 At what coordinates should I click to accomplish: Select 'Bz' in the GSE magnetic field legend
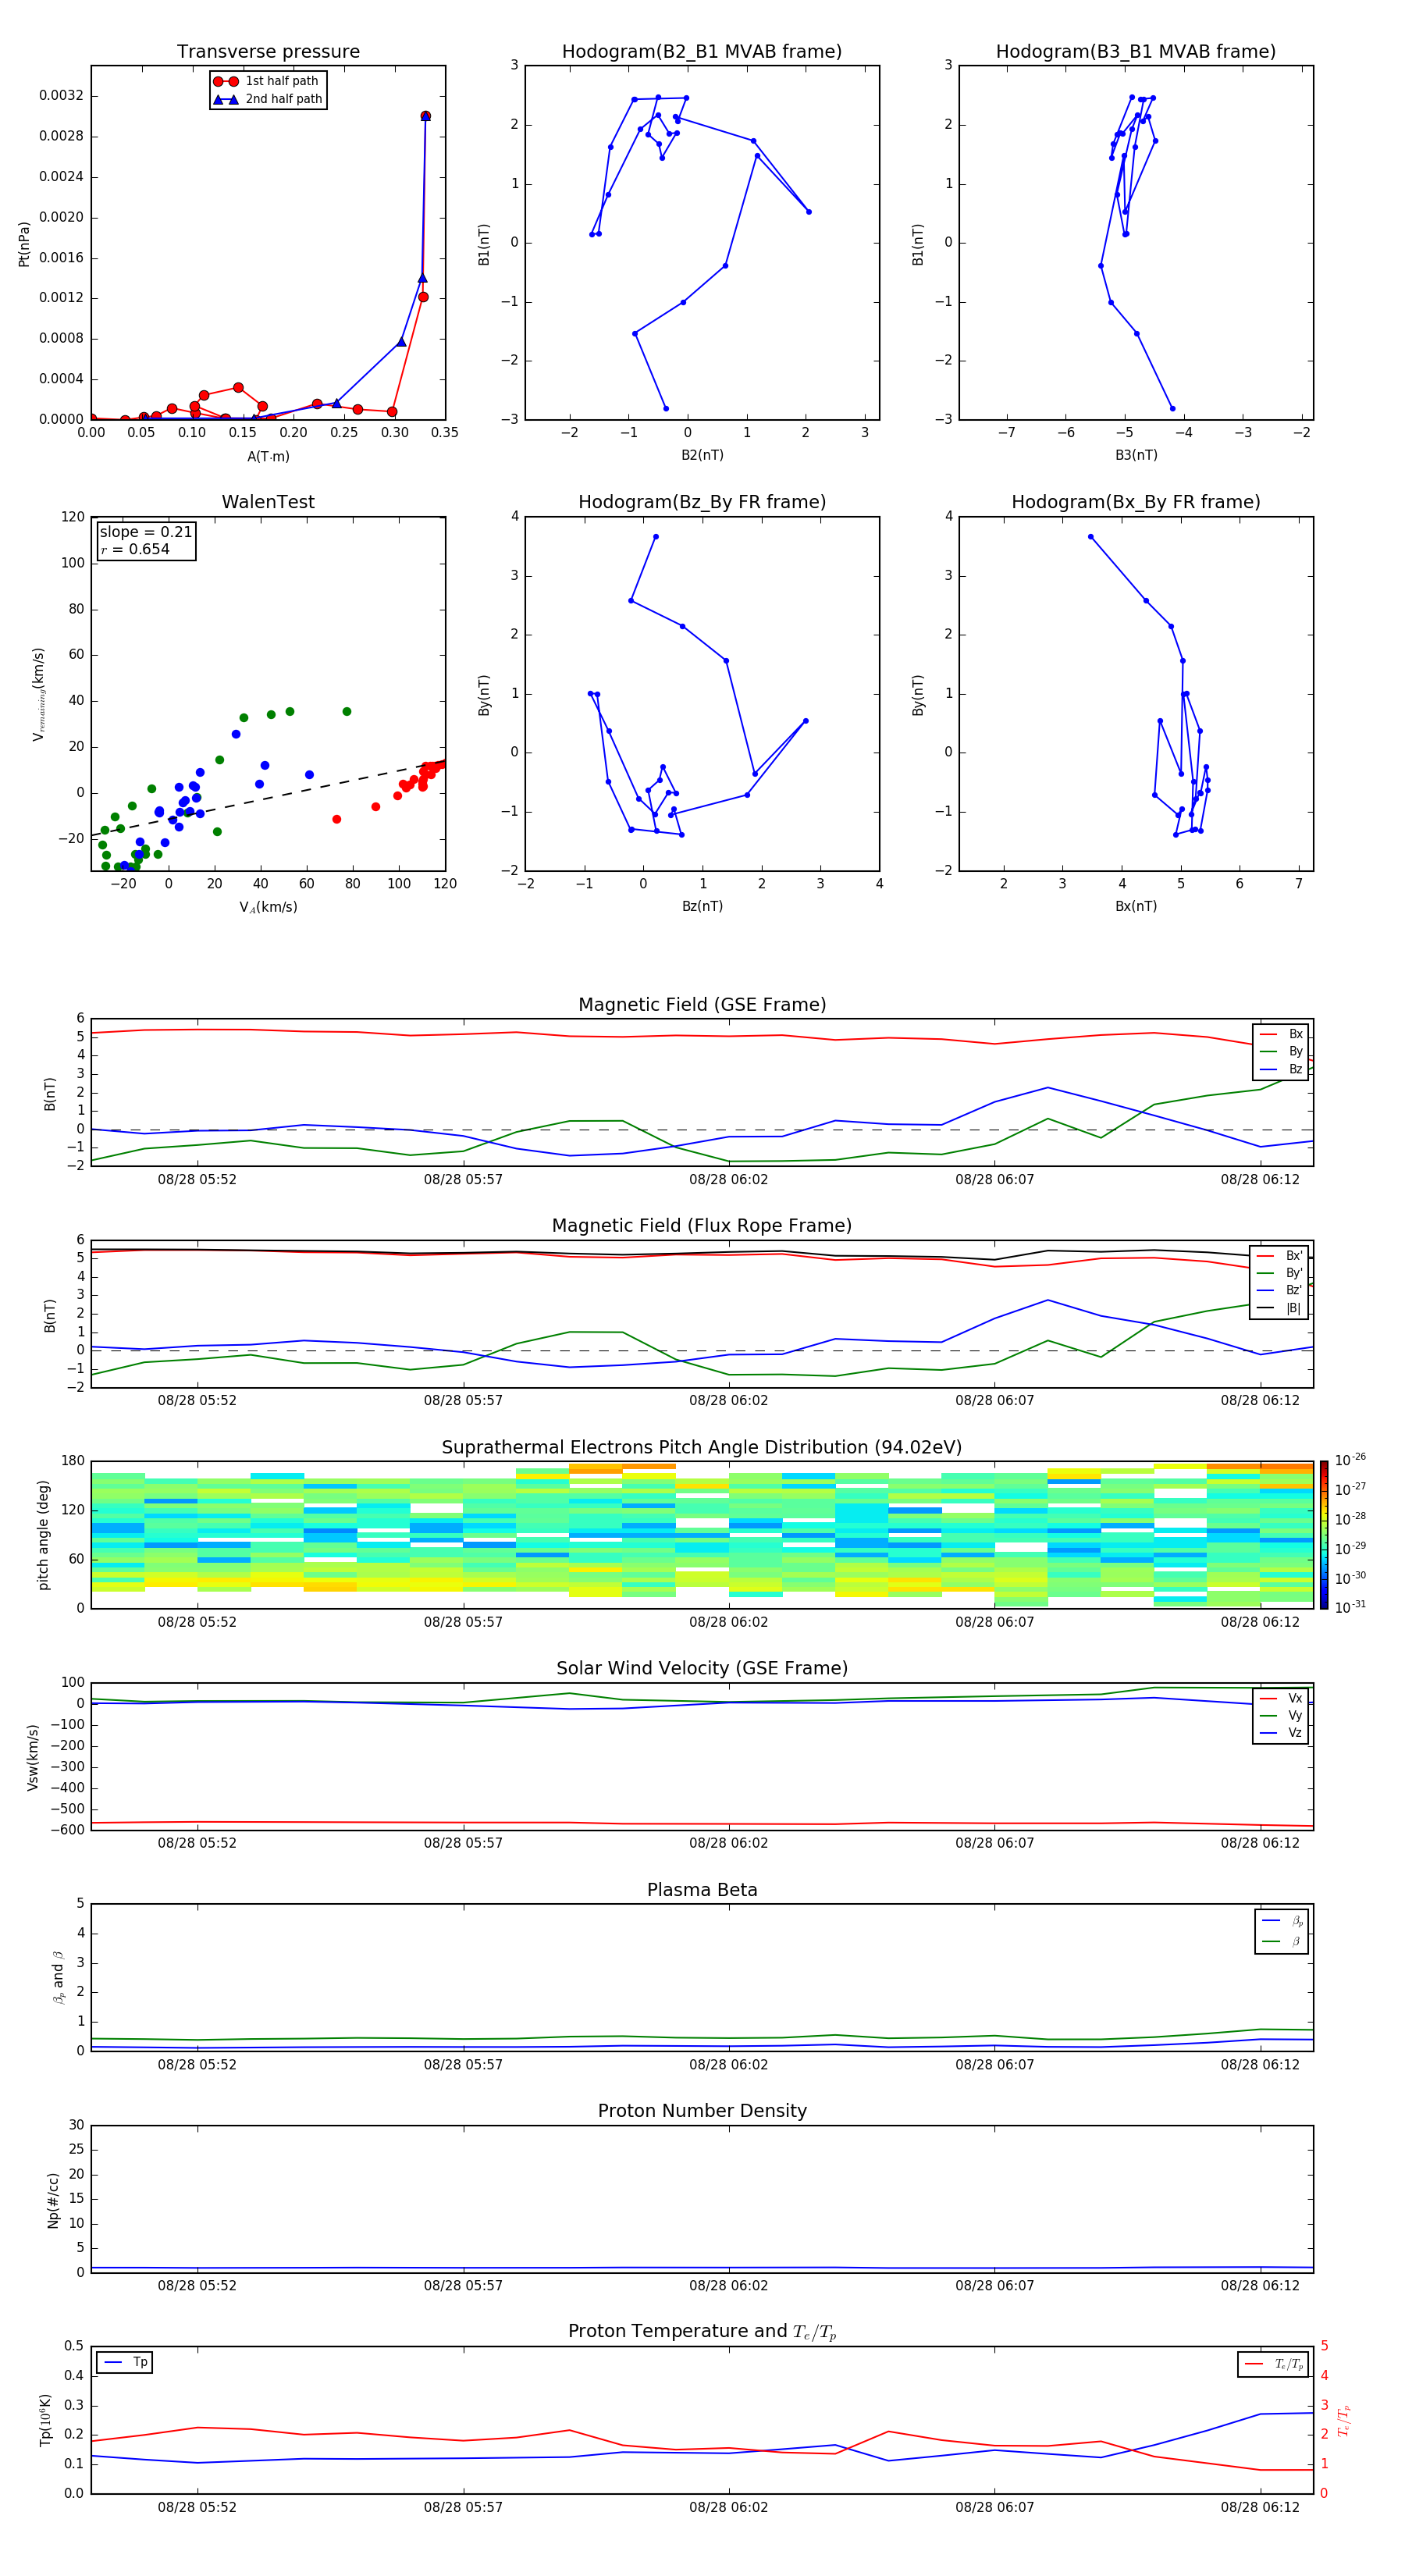click(1281, 1070)
